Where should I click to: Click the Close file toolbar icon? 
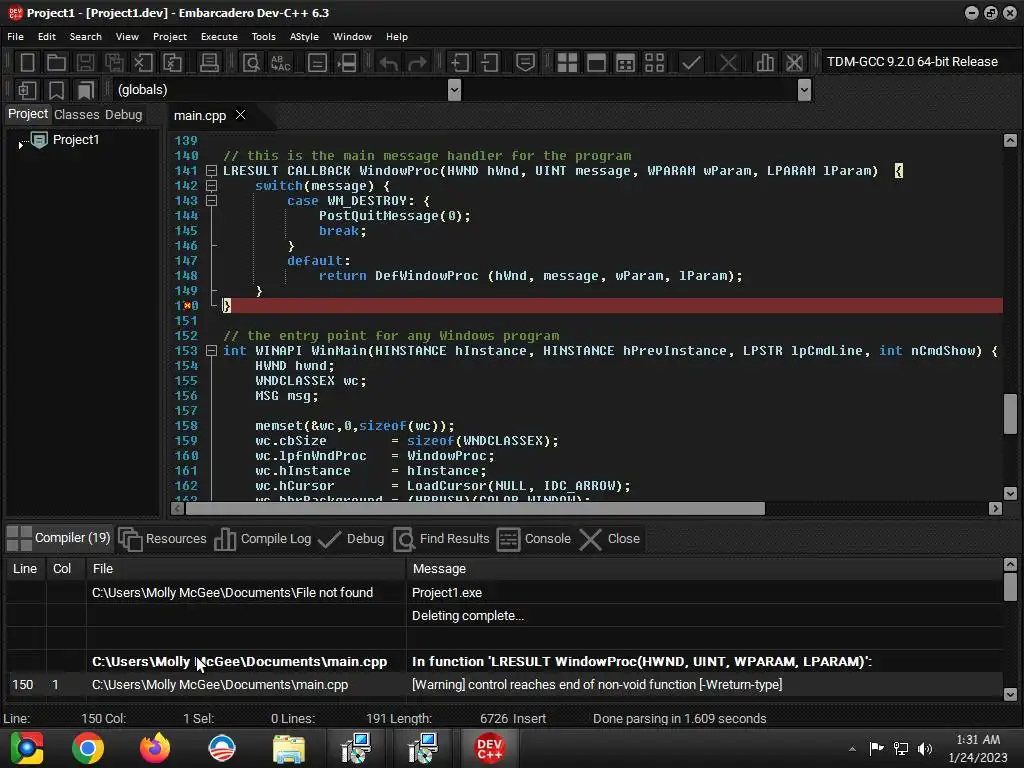tap(143, 63)
